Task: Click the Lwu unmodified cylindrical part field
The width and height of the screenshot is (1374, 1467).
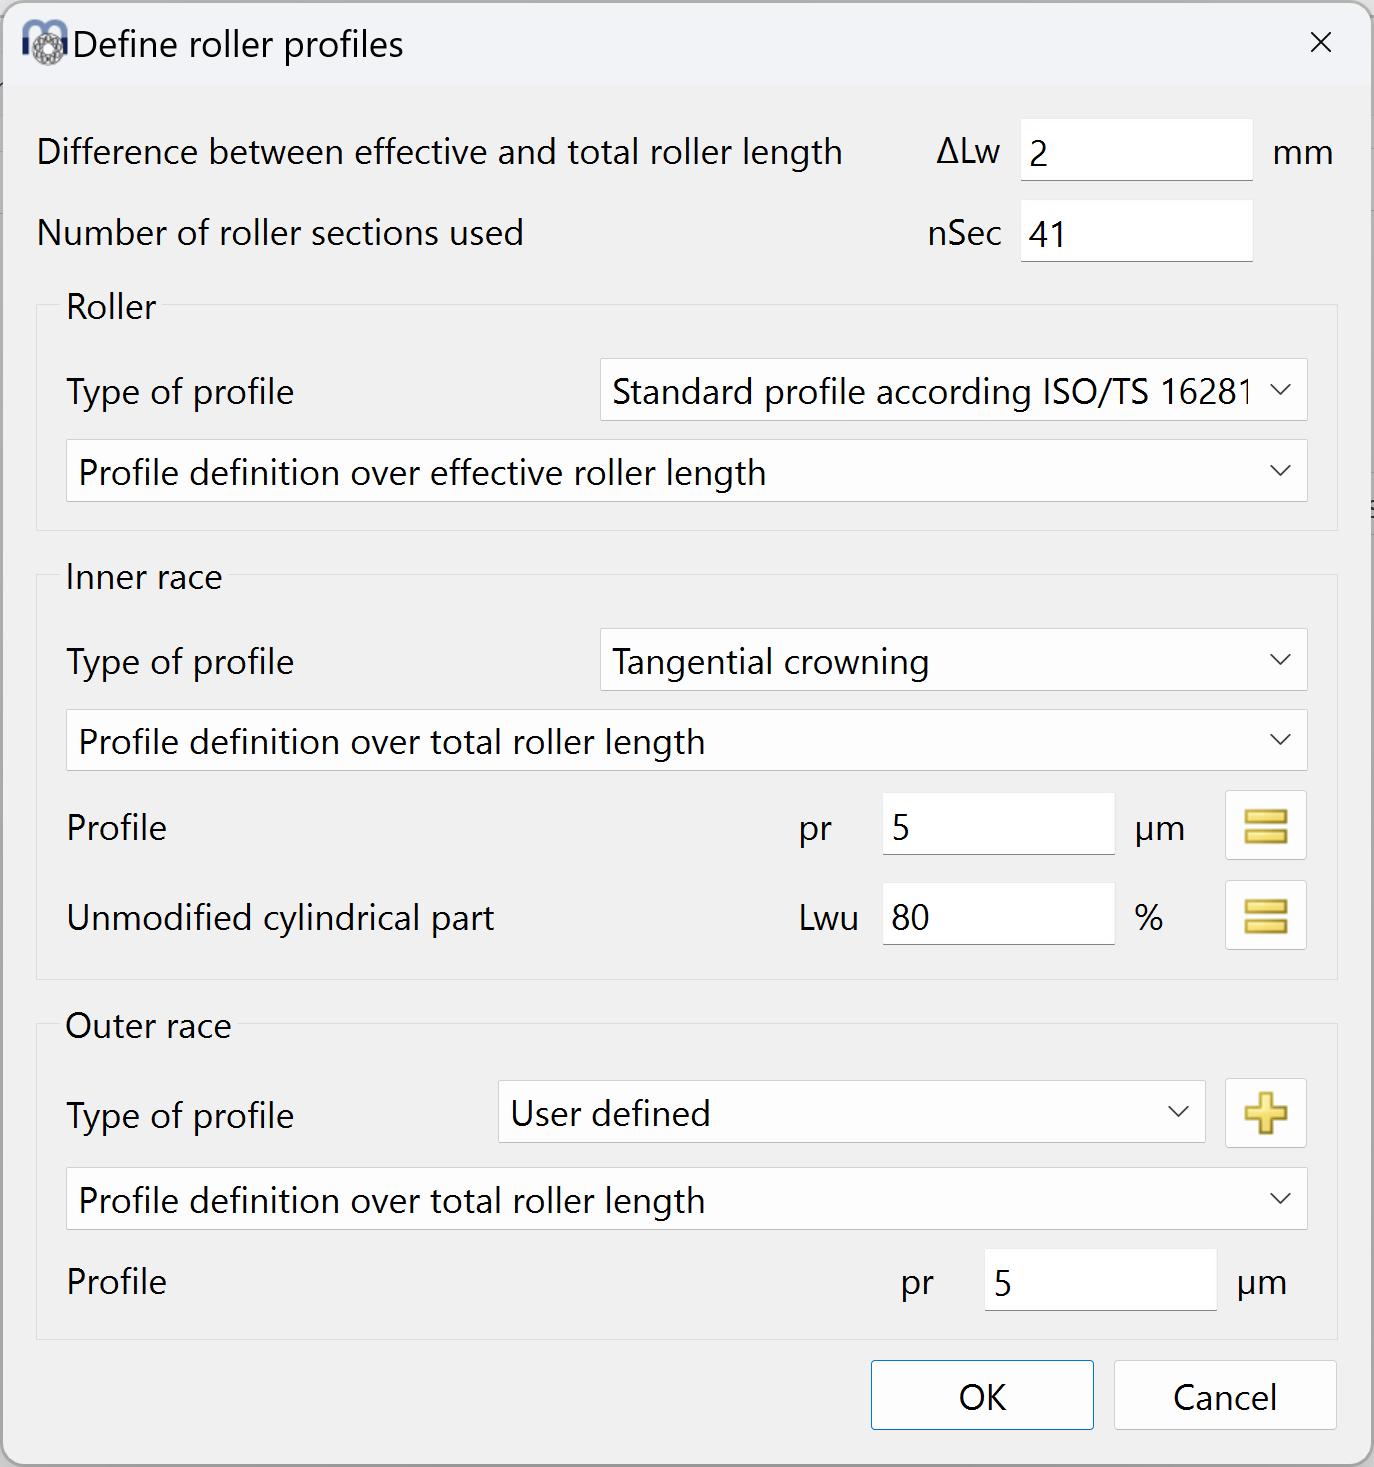Action: (x=997, y=916)
